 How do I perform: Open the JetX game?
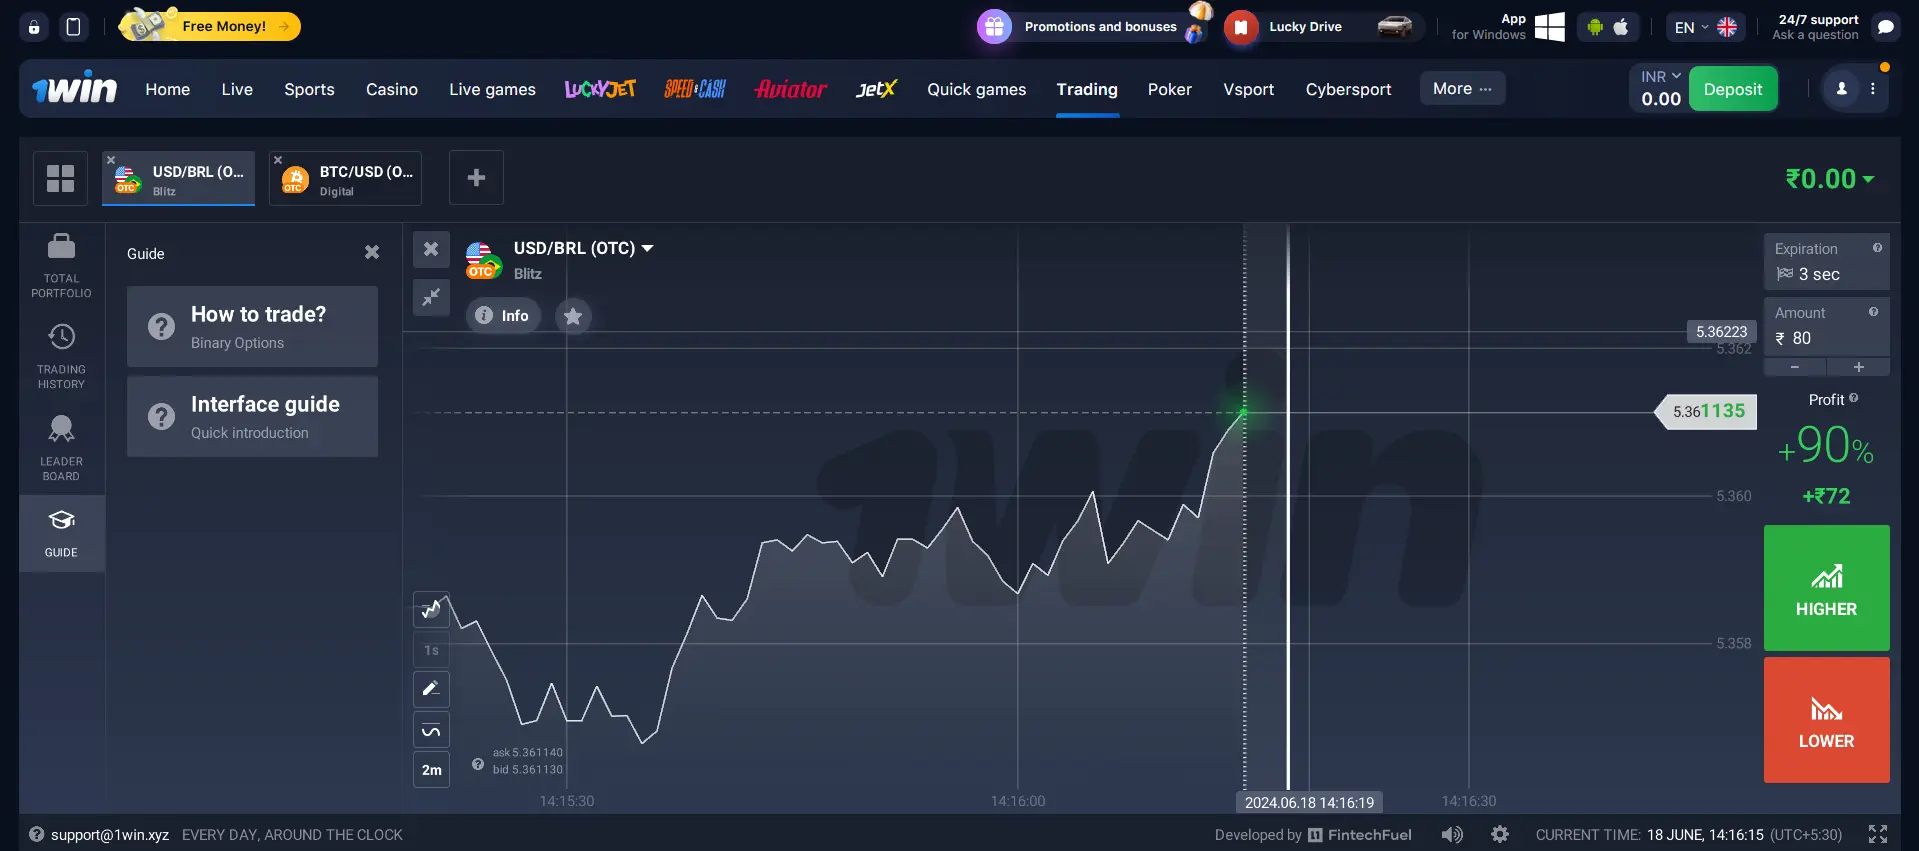(x=876, y=89)
